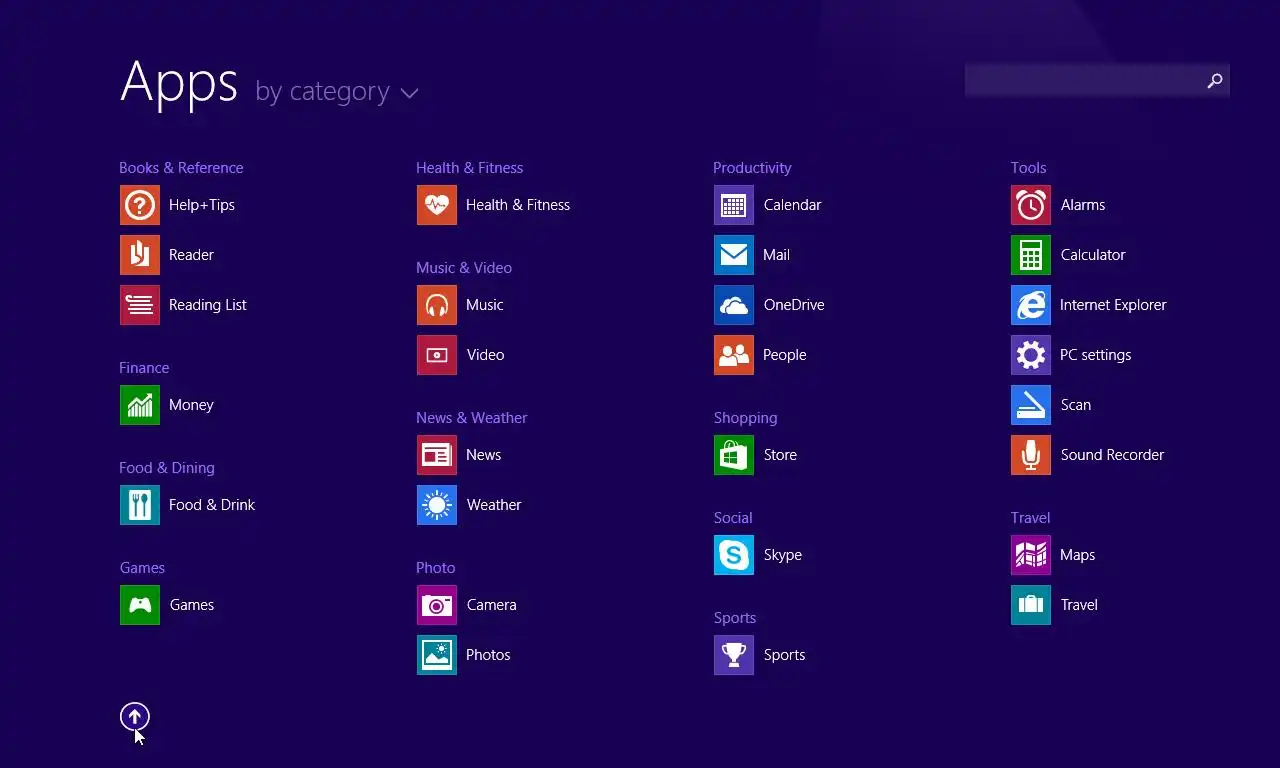Viewport: 1280px width, 768px height.
Task: Select the Shopping category heading
Action: [745, 418]
